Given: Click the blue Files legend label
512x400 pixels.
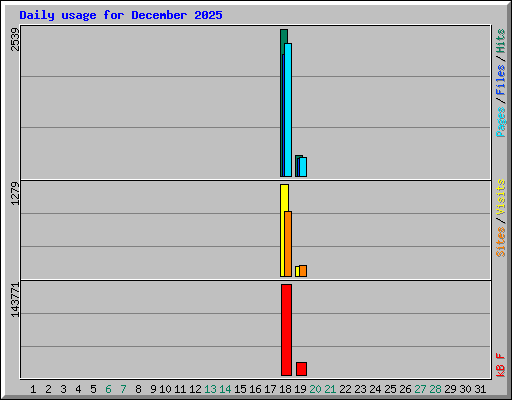Looking at the screenshot, I should click(501, 80).
